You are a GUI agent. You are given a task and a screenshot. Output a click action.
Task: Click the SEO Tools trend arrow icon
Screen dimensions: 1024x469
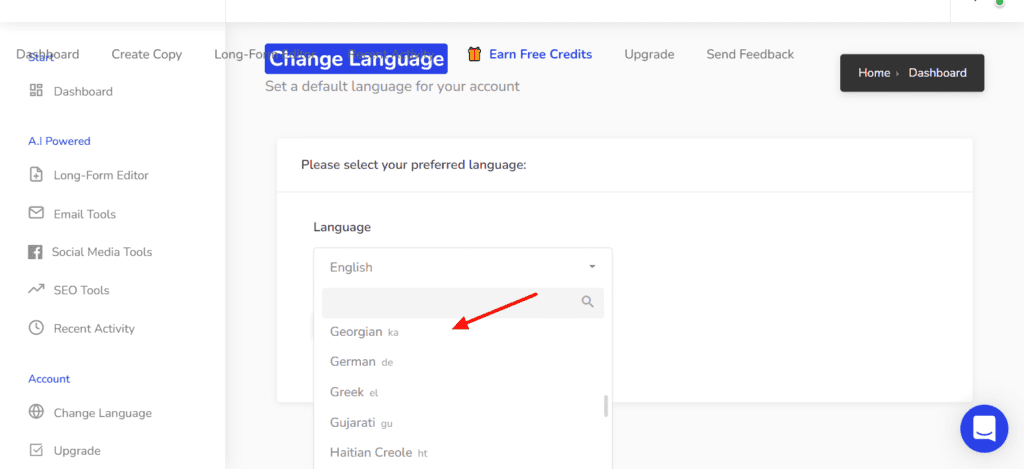[36, 290]
